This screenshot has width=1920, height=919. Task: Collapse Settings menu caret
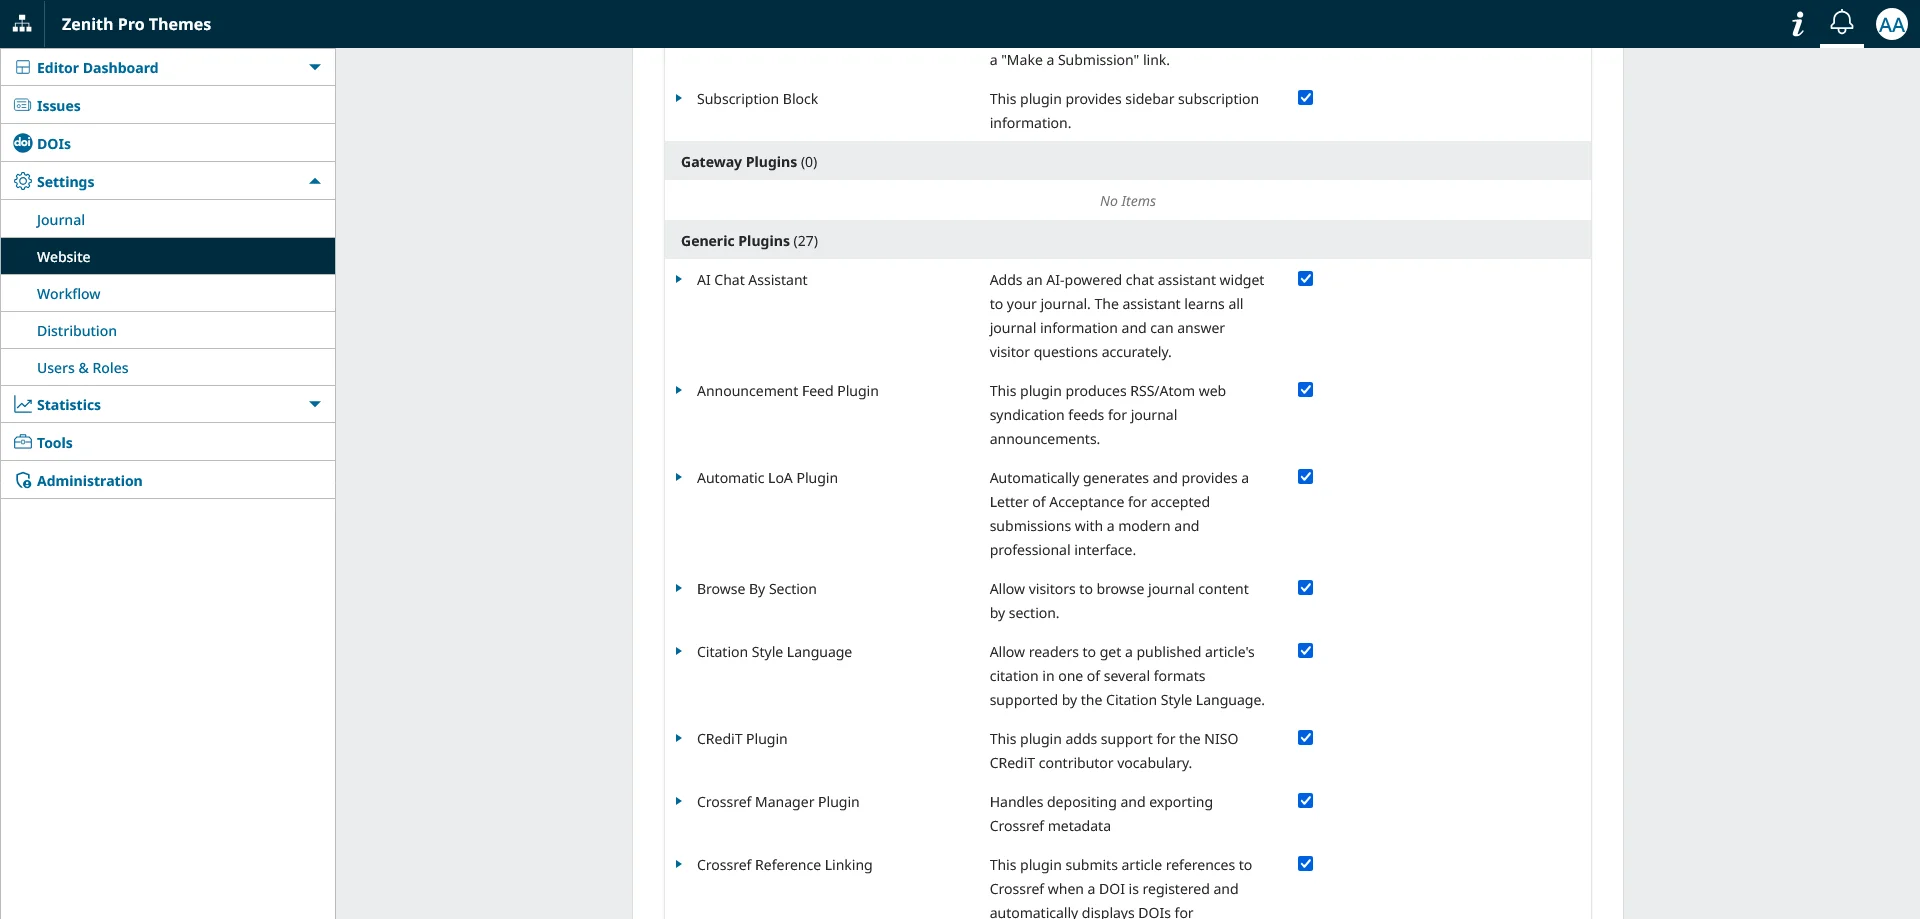point(315,181)
